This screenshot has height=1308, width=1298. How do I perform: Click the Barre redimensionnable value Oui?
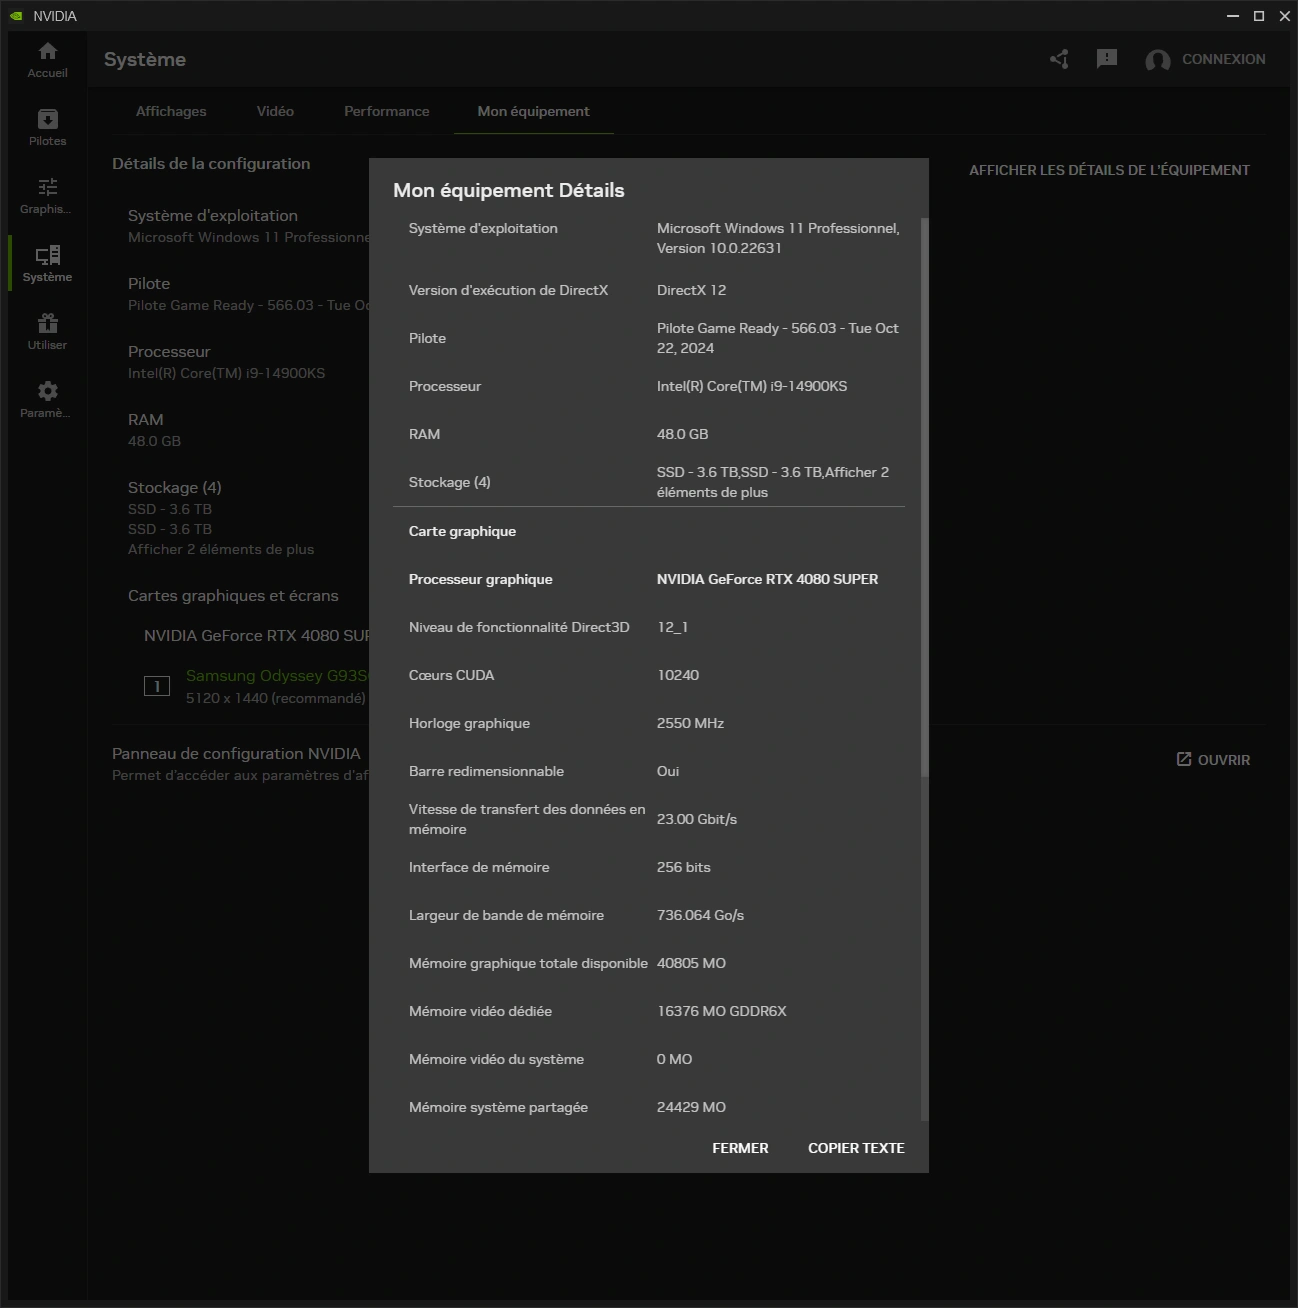click(x=668, y=771)
